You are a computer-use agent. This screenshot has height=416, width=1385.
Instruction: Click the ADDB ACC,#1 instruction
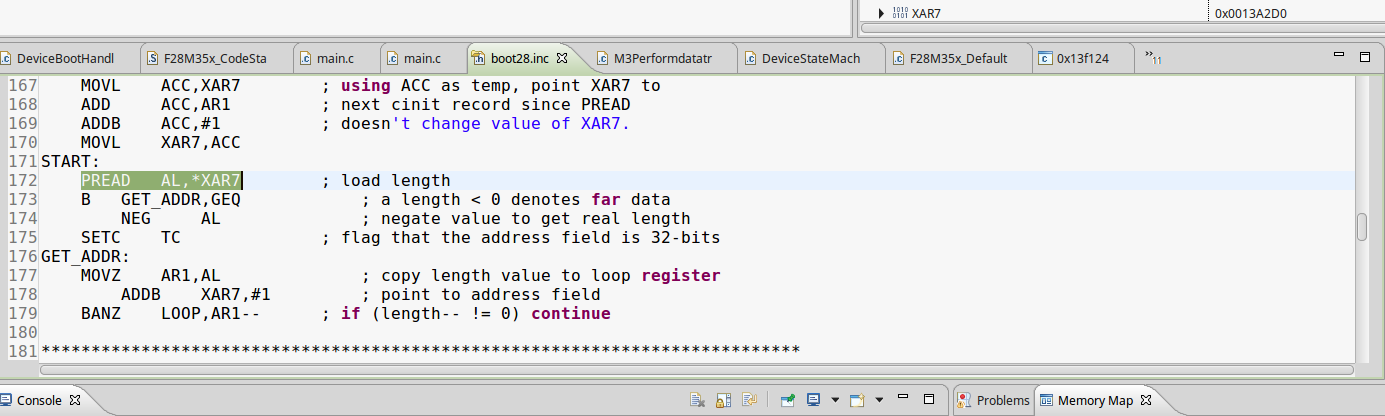151,124
